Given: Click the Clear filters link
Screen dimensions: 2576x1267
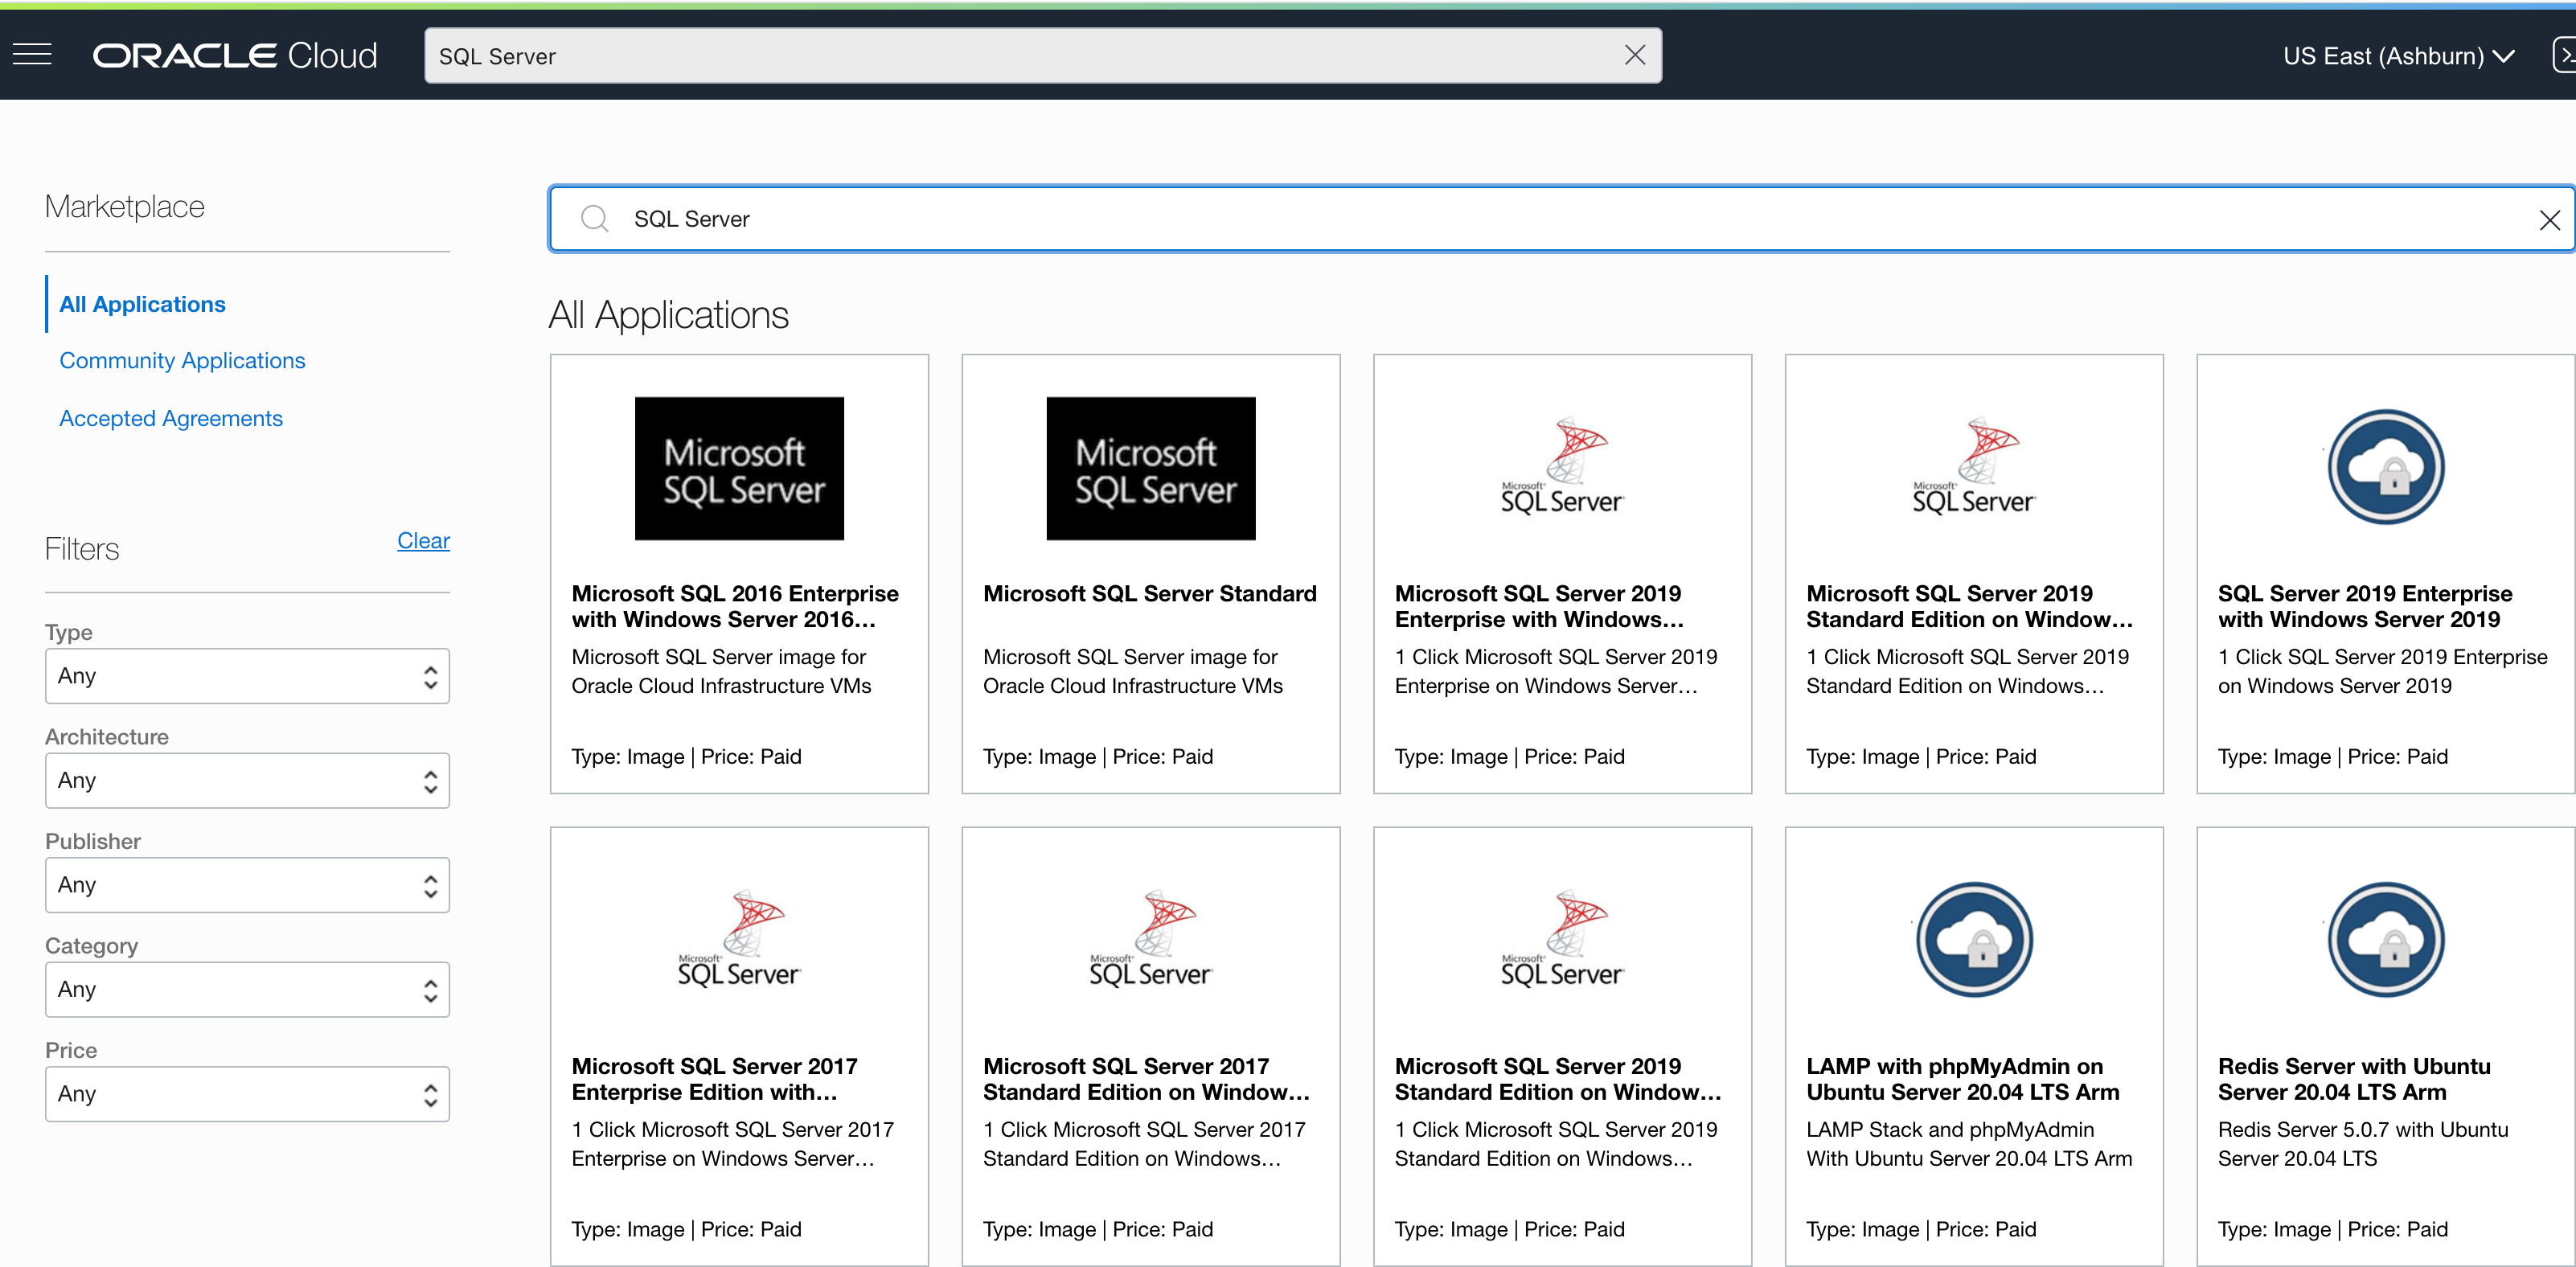Looking at the screenshot, I should tap(423, 540).
